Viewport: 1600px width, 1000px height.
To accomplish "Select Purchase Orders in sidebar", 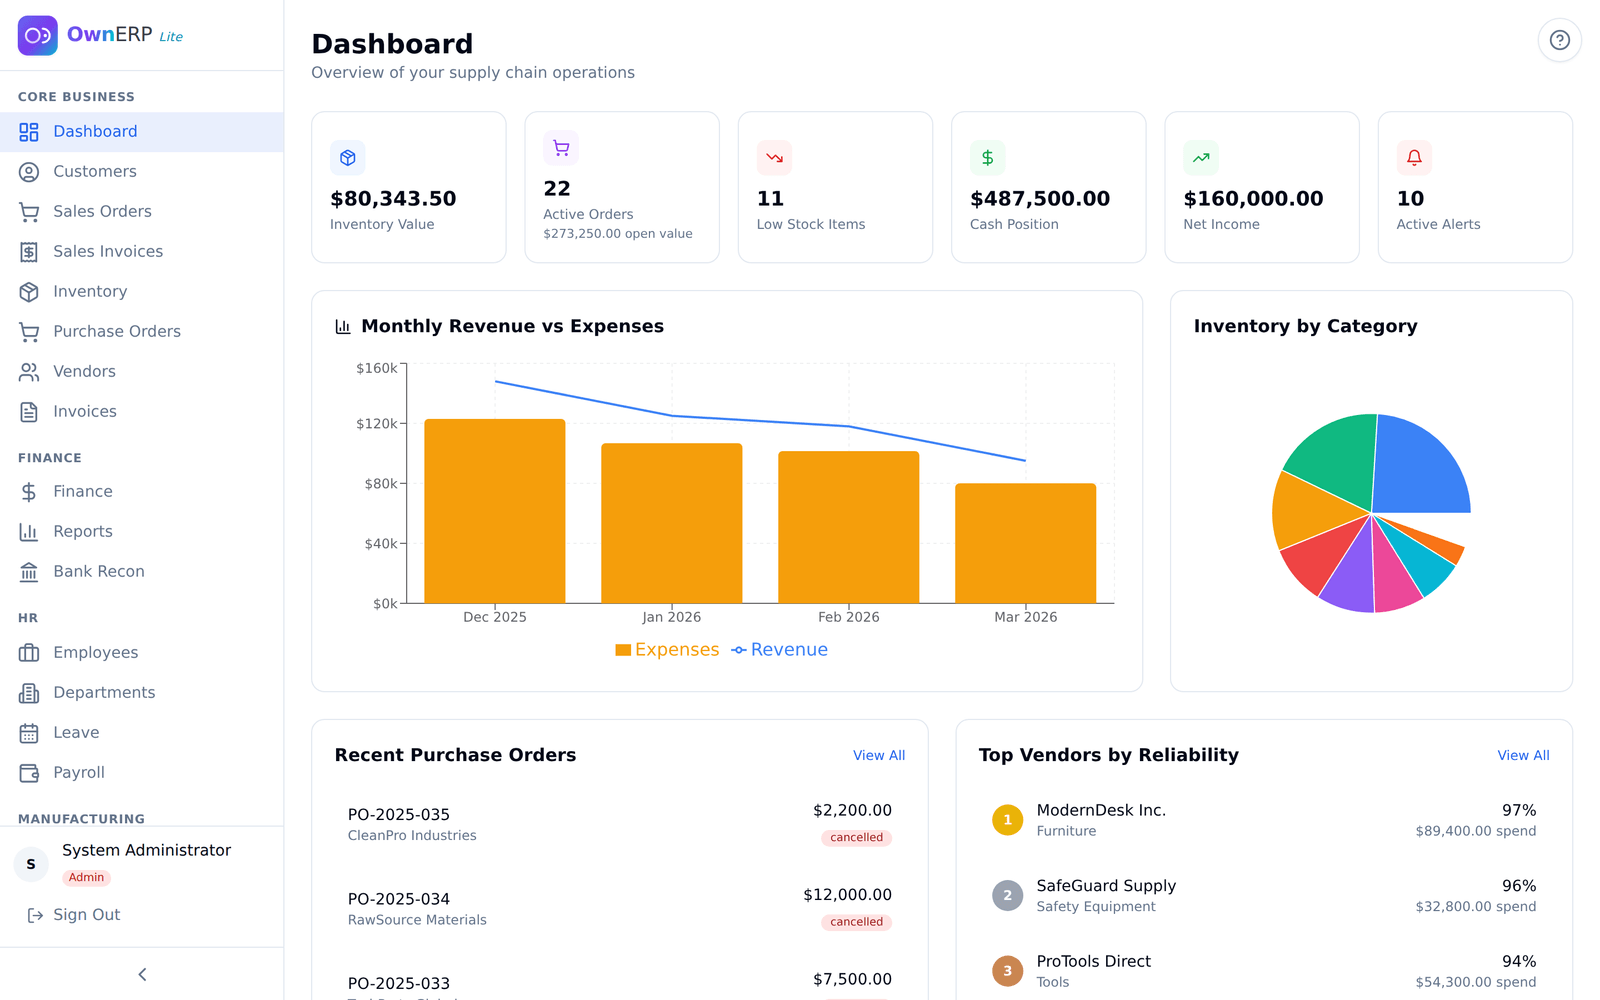I will click(142, 332).
